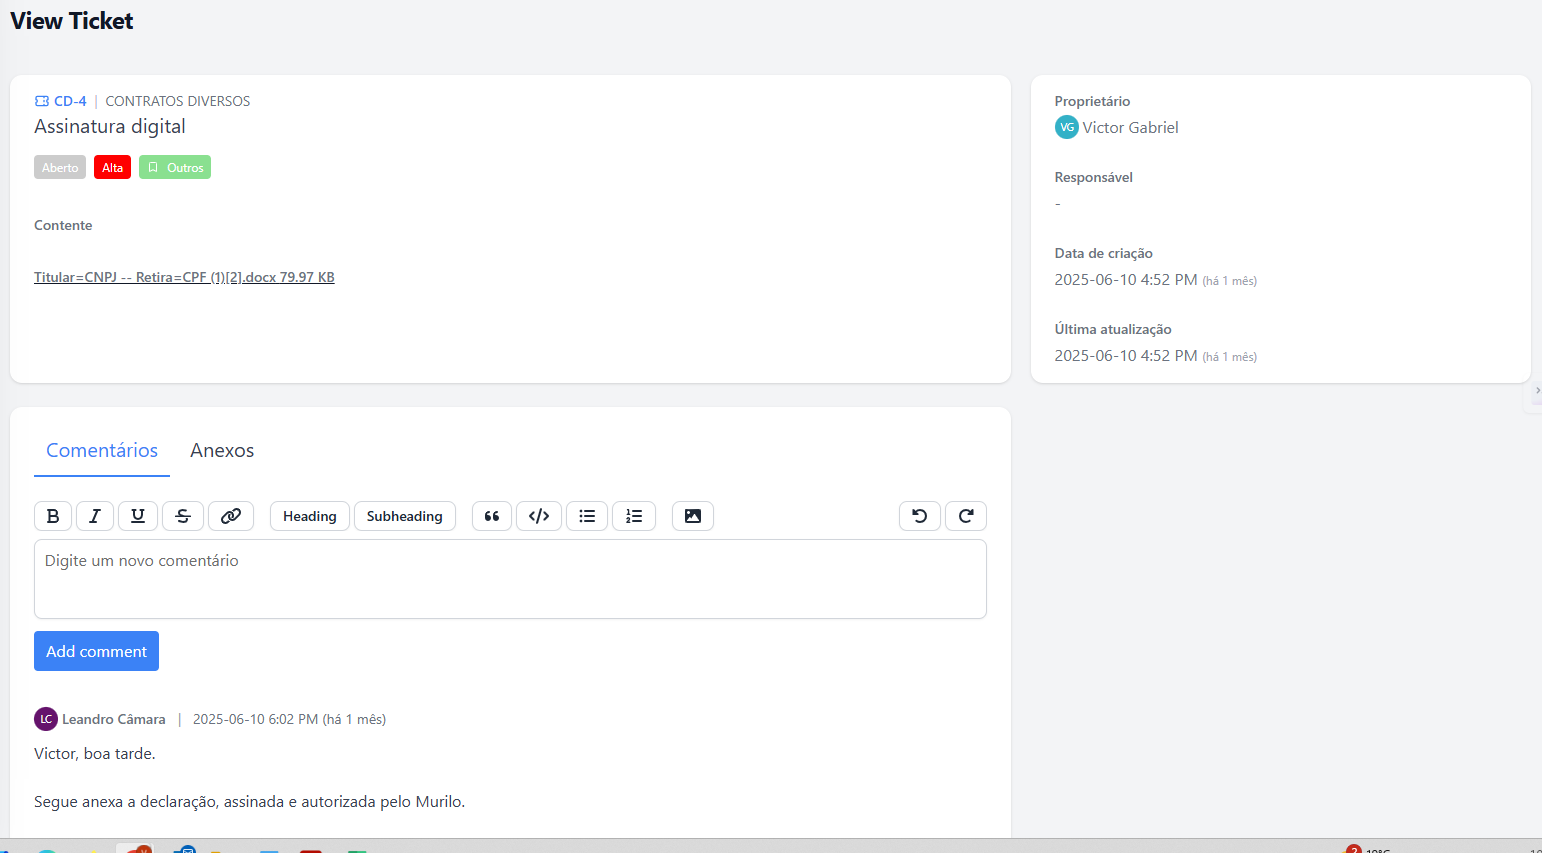Apply Heading style to text
This screenshot has width=1542, height=853.
310,516
